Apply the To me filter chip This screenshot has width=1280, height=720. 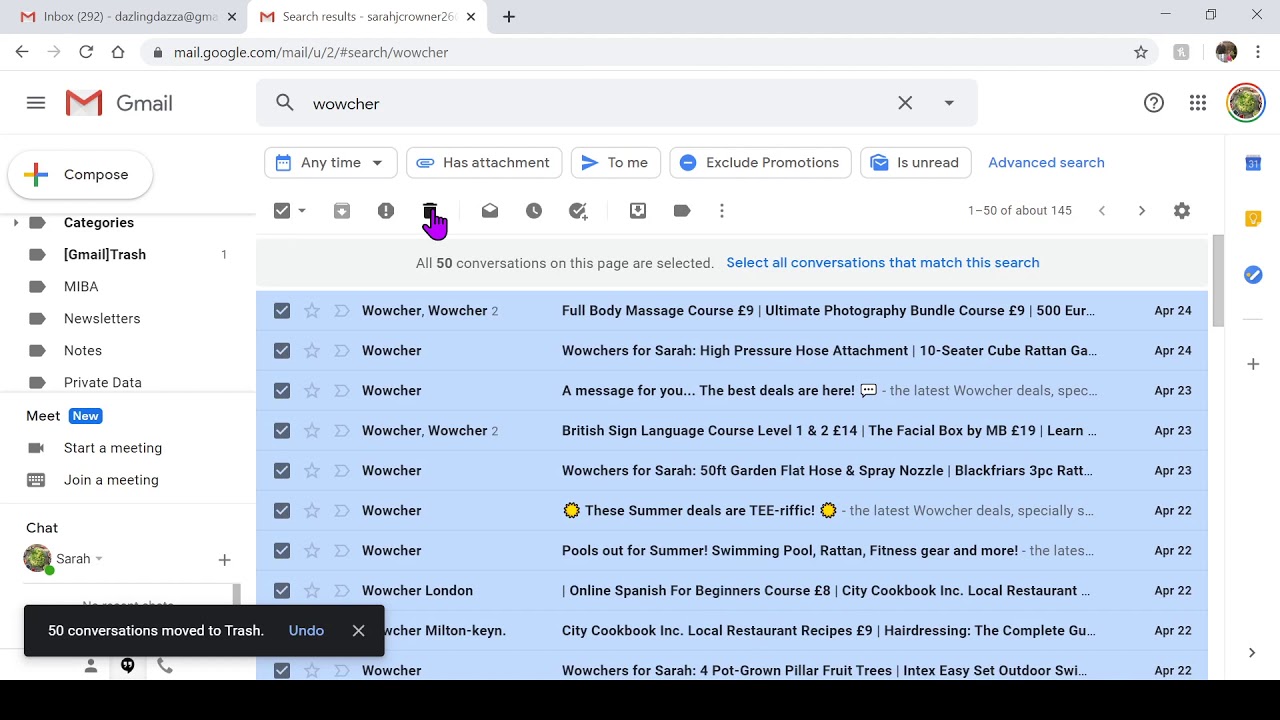pos(615,163)
